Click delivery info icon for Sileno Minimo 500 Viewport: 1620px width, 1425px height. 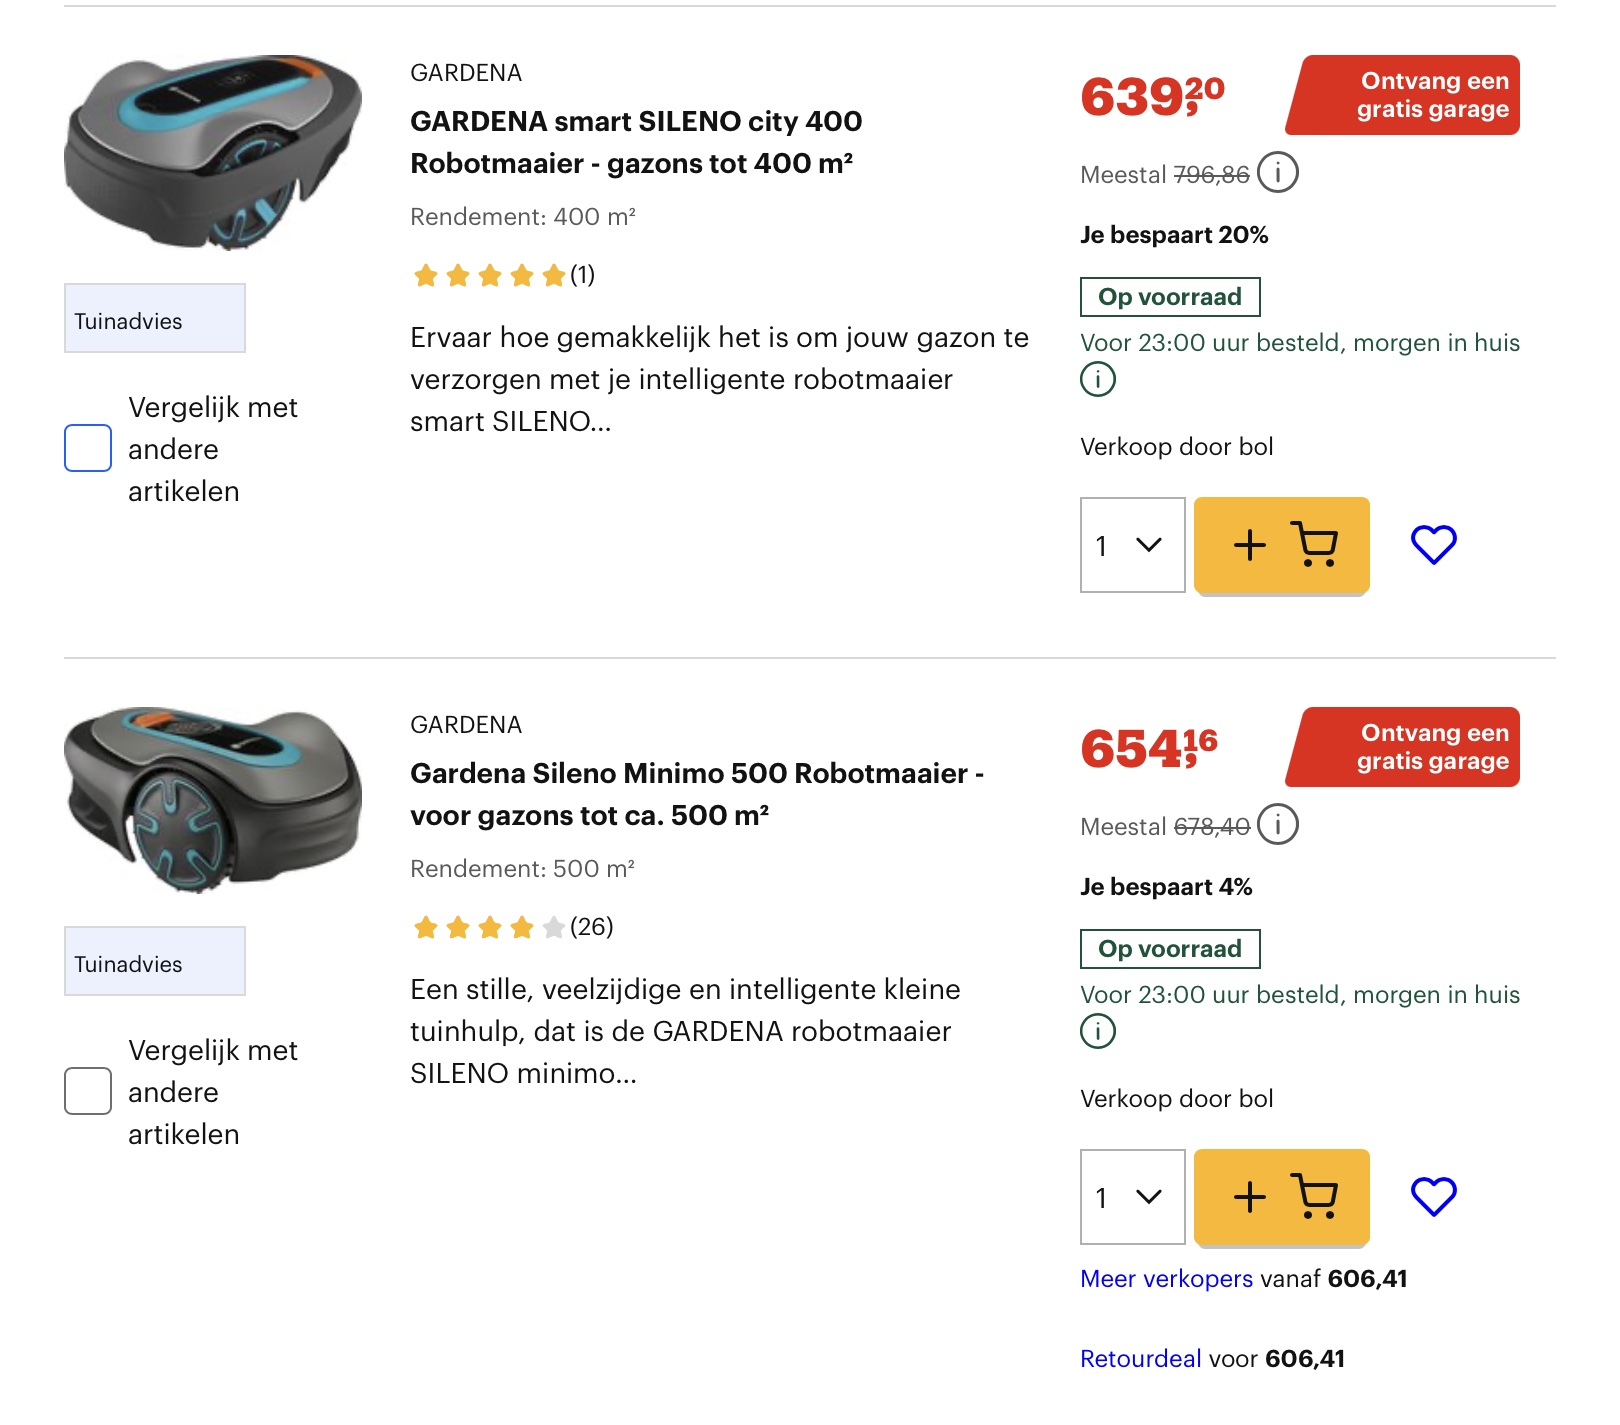[1097, 1031]
